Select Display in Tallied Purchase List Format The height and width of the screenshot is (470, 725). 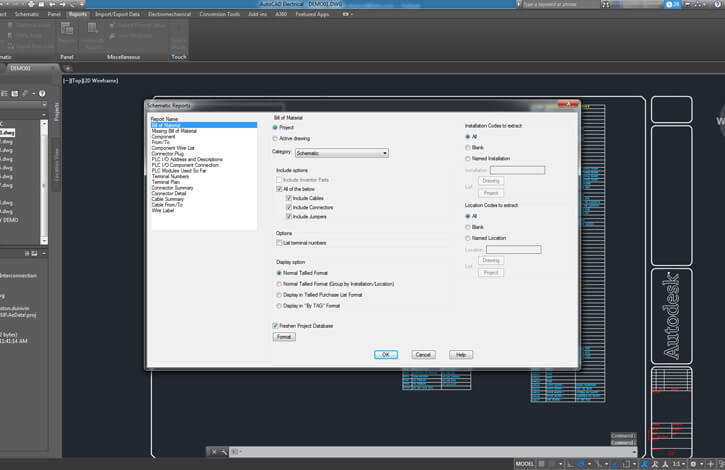click(x=279, y=295)
